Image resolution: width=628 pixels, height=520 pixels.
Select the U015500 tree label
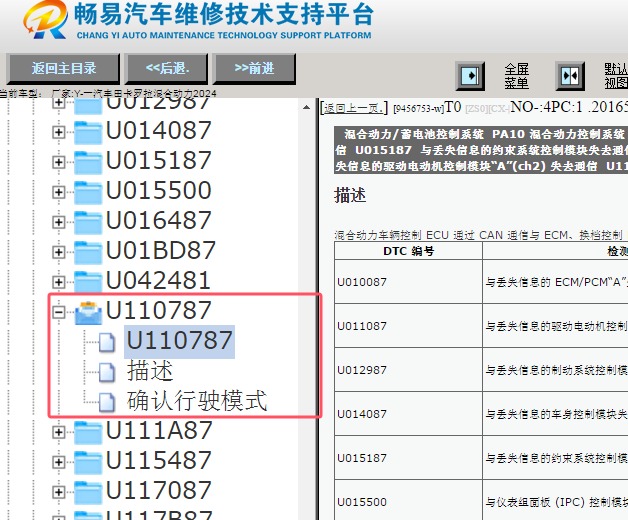(159, 191)
